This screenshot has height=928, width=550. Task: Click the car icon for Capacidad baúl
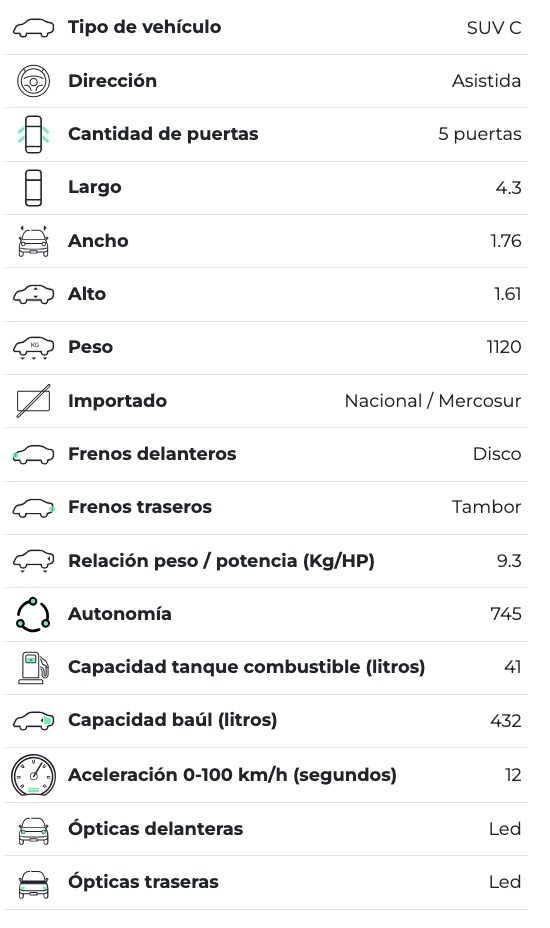[34, 720]
